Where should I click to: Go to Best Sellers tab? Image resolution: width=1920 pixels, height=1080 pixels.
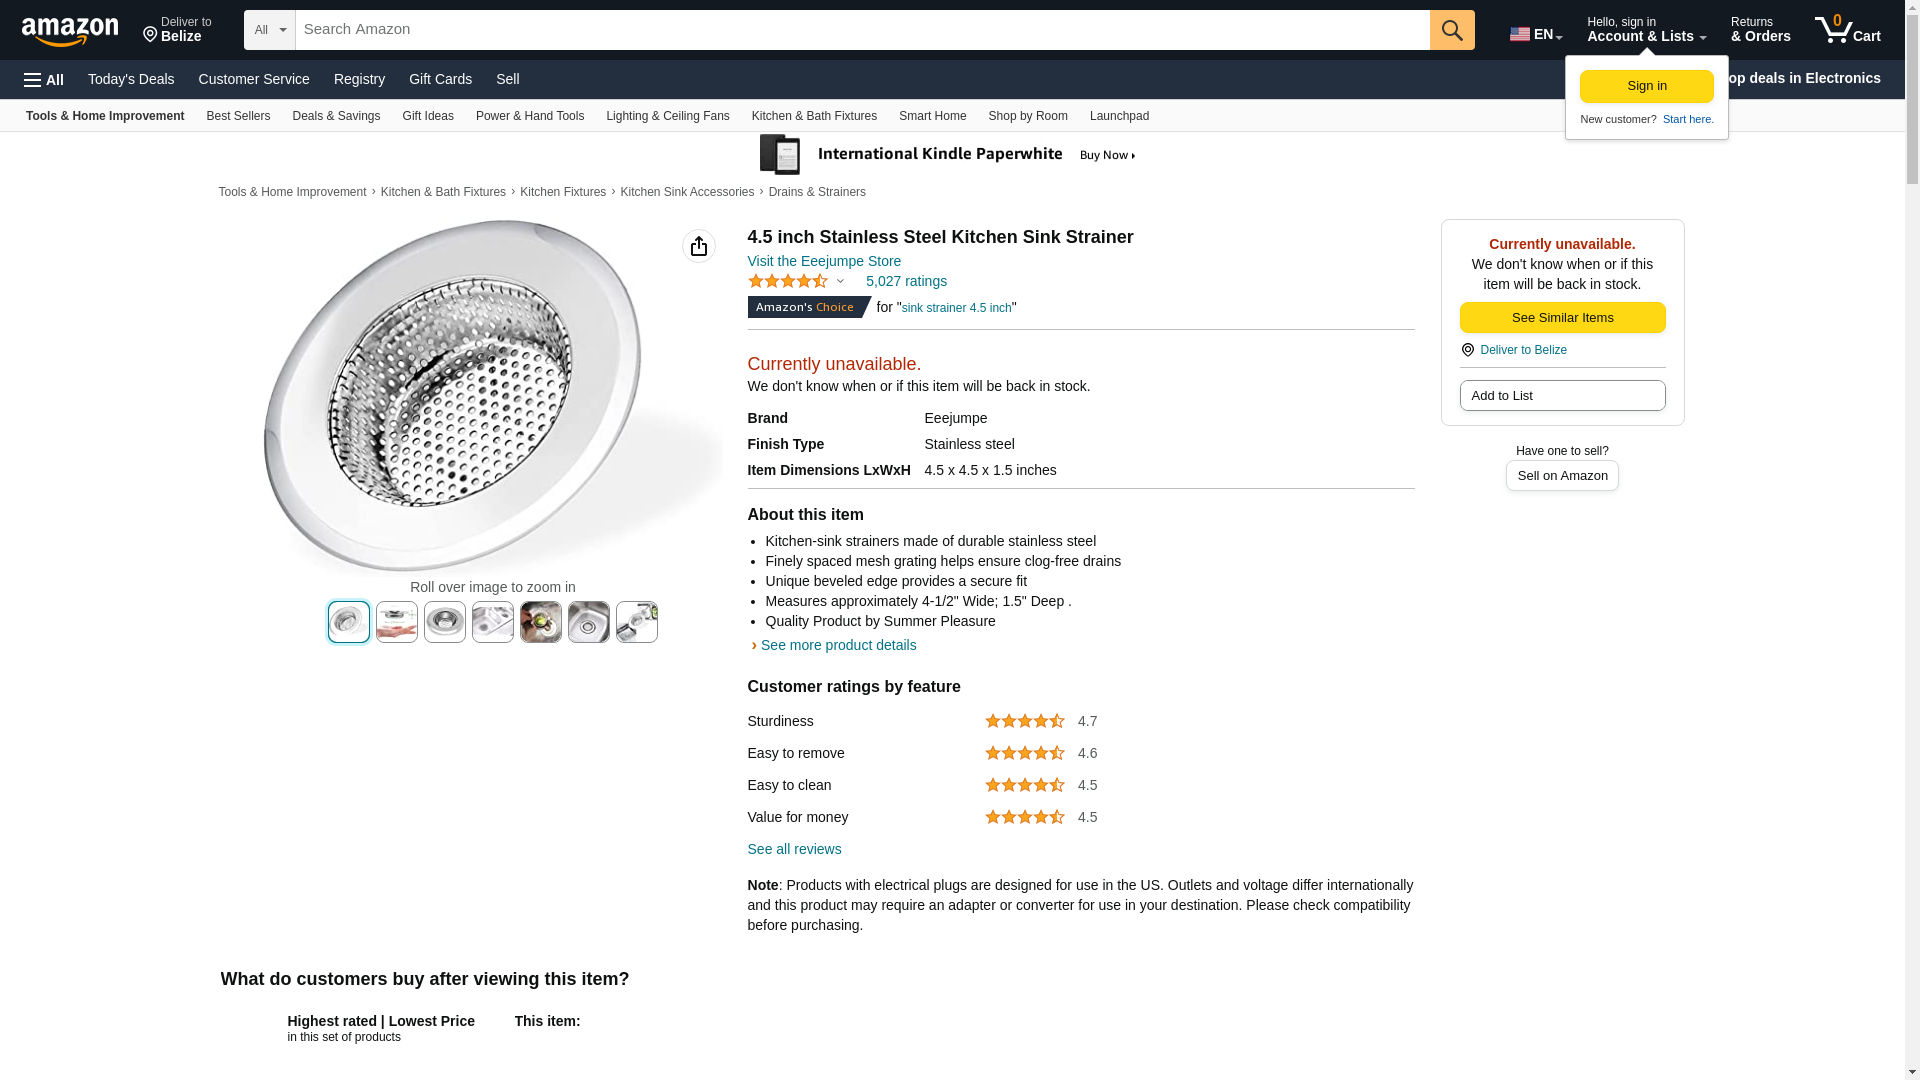[x=238, y=116]
